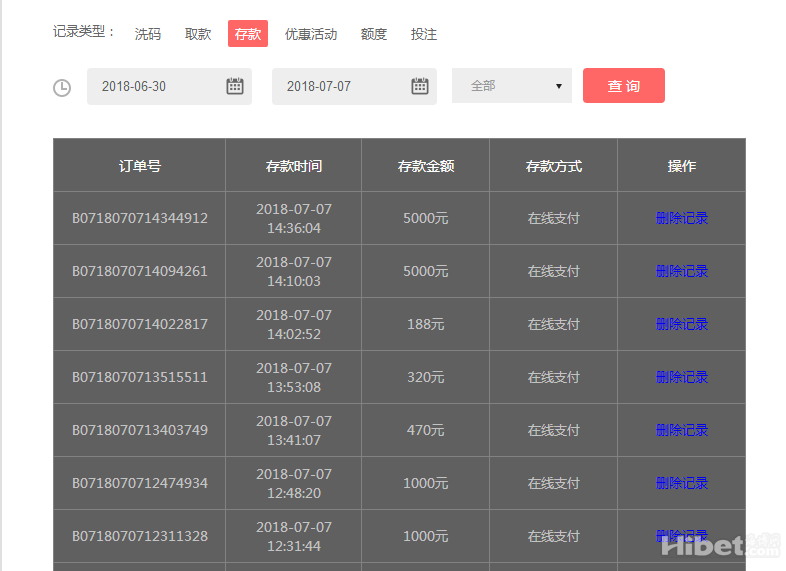Expand the 全部 dropdown
The image size is (786, 571).
click(x=511, y=86)
